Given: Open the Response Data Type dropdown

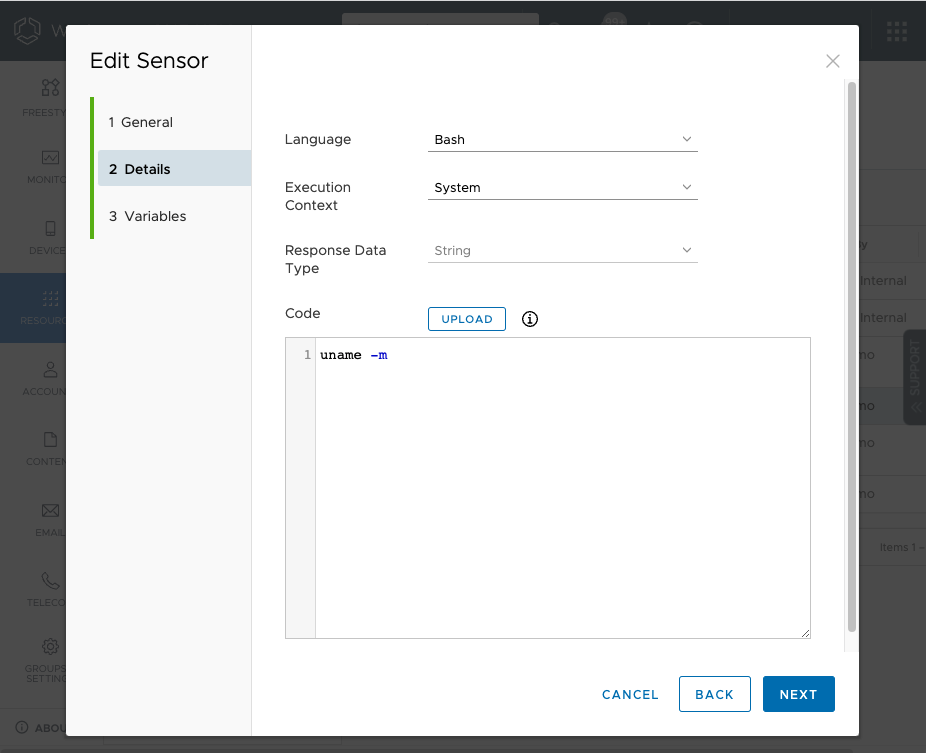Looking at the screenshot, I should [562, 251].
